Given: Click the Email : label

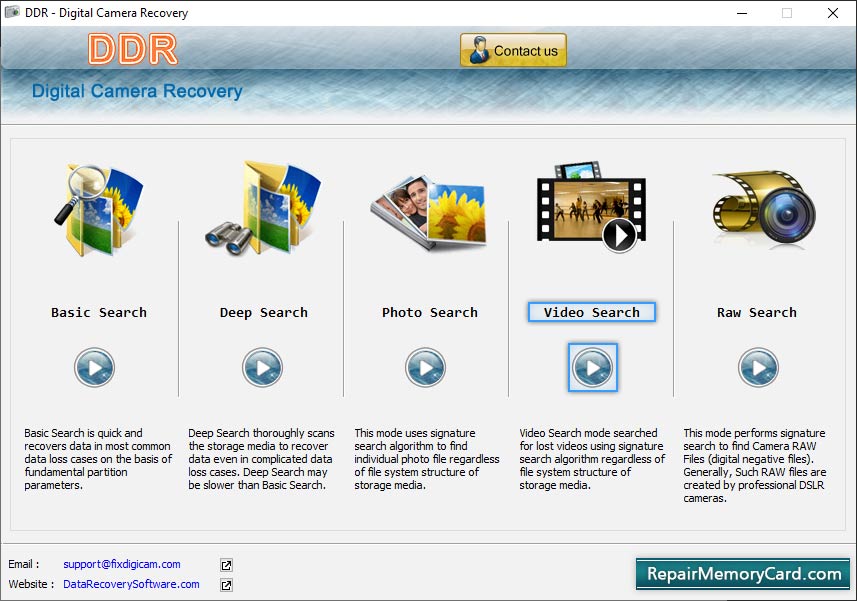Looking at the screenshot, I should tap(24, 564).
